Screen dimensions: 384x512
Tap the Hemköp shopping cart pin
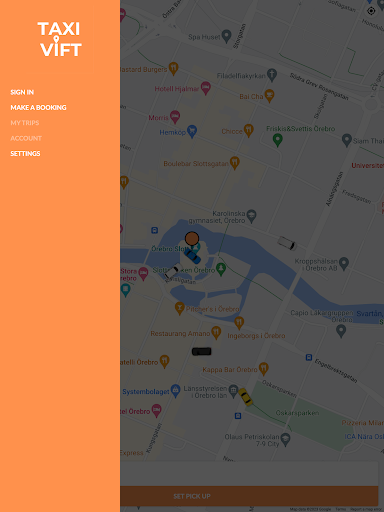point(192,131)
